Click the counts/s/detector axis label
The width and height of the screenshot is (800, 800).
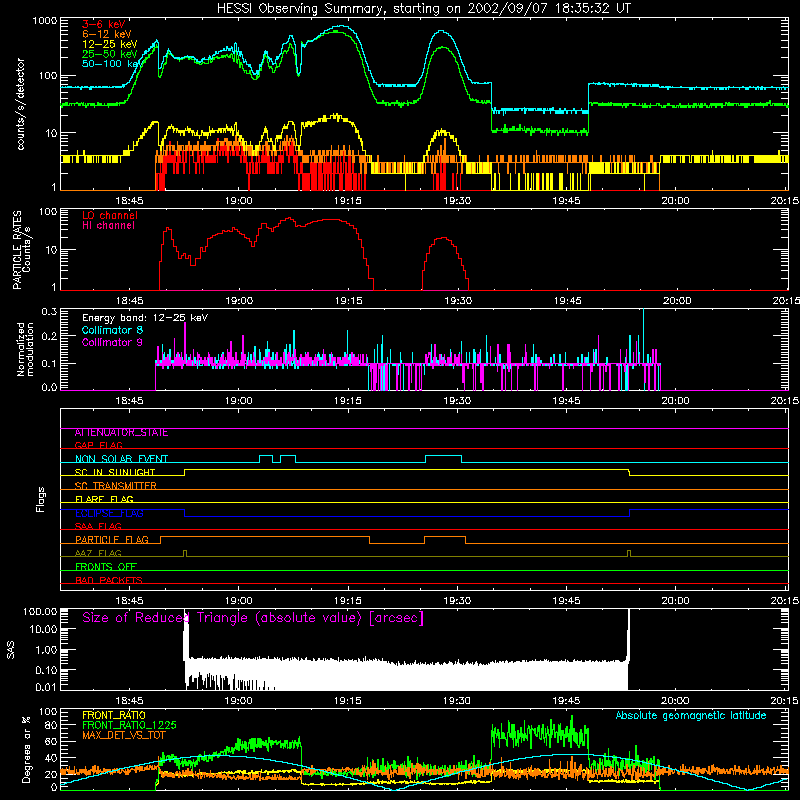(x=20, y=104)
